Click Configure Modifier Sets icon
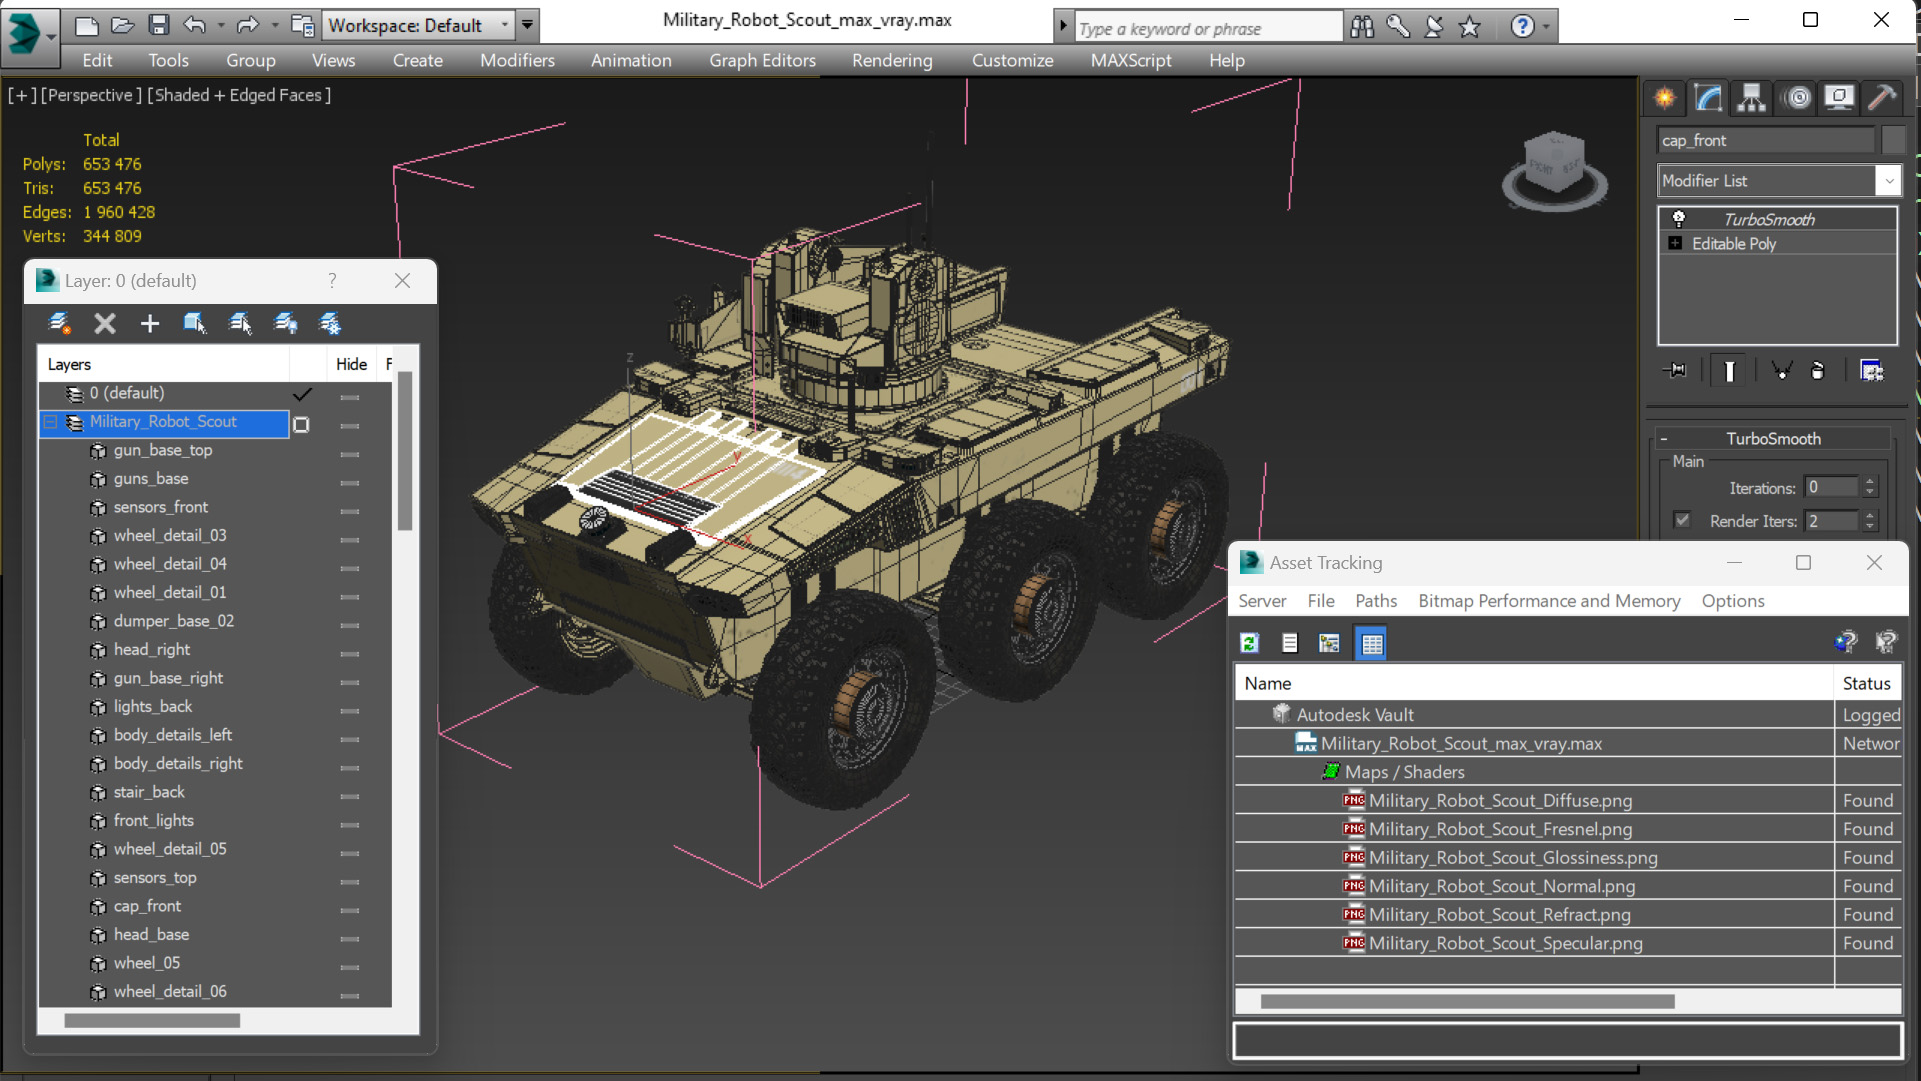 (1871, 371)
